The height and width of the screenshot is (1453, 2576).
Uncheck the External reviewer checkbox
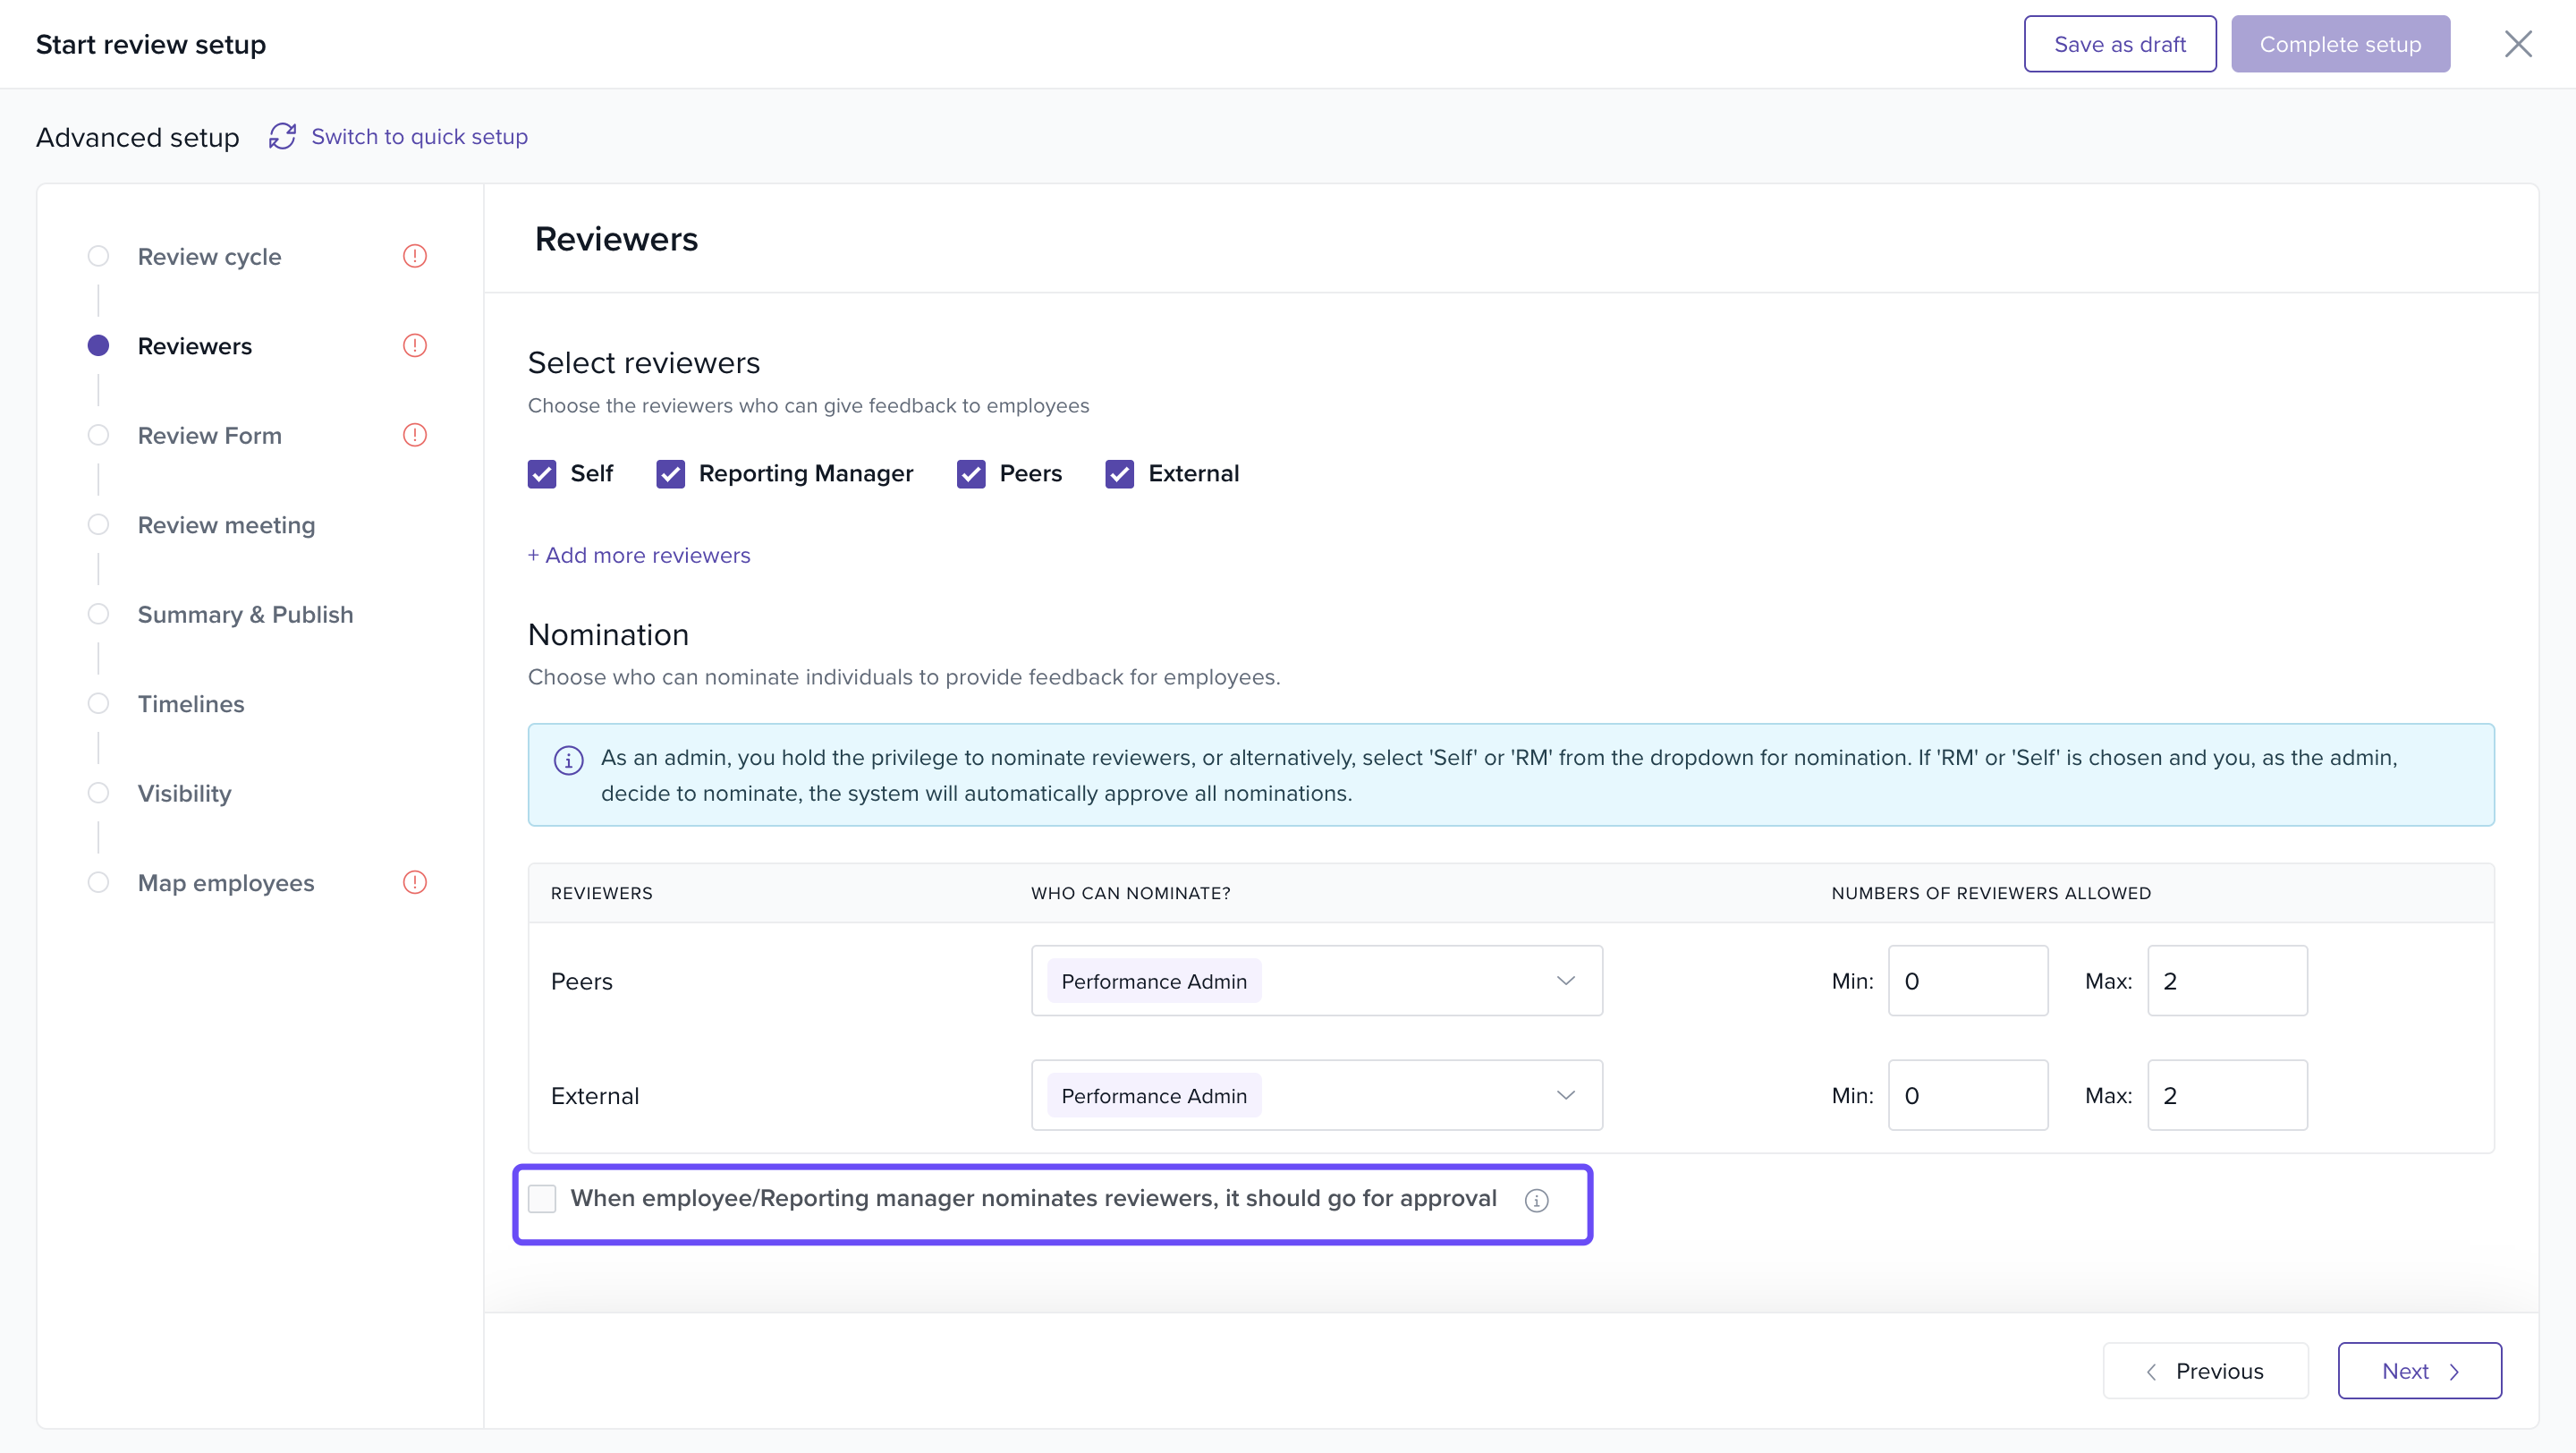point(1119,474)
